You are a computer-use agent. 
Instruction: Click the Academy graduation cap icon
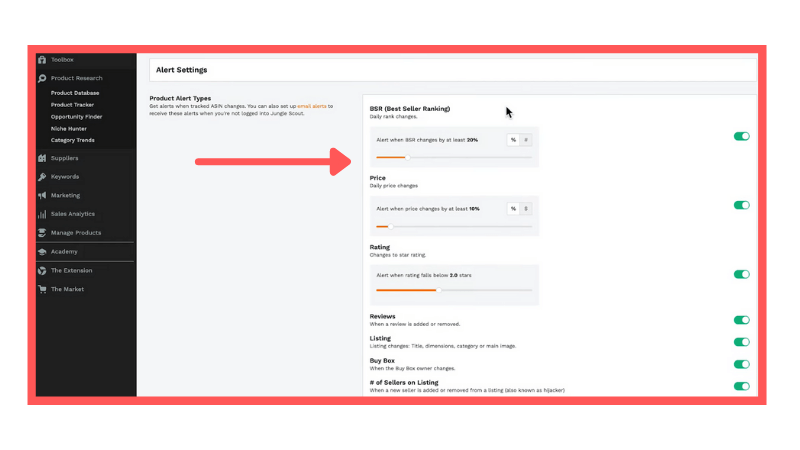pos(42,252)
